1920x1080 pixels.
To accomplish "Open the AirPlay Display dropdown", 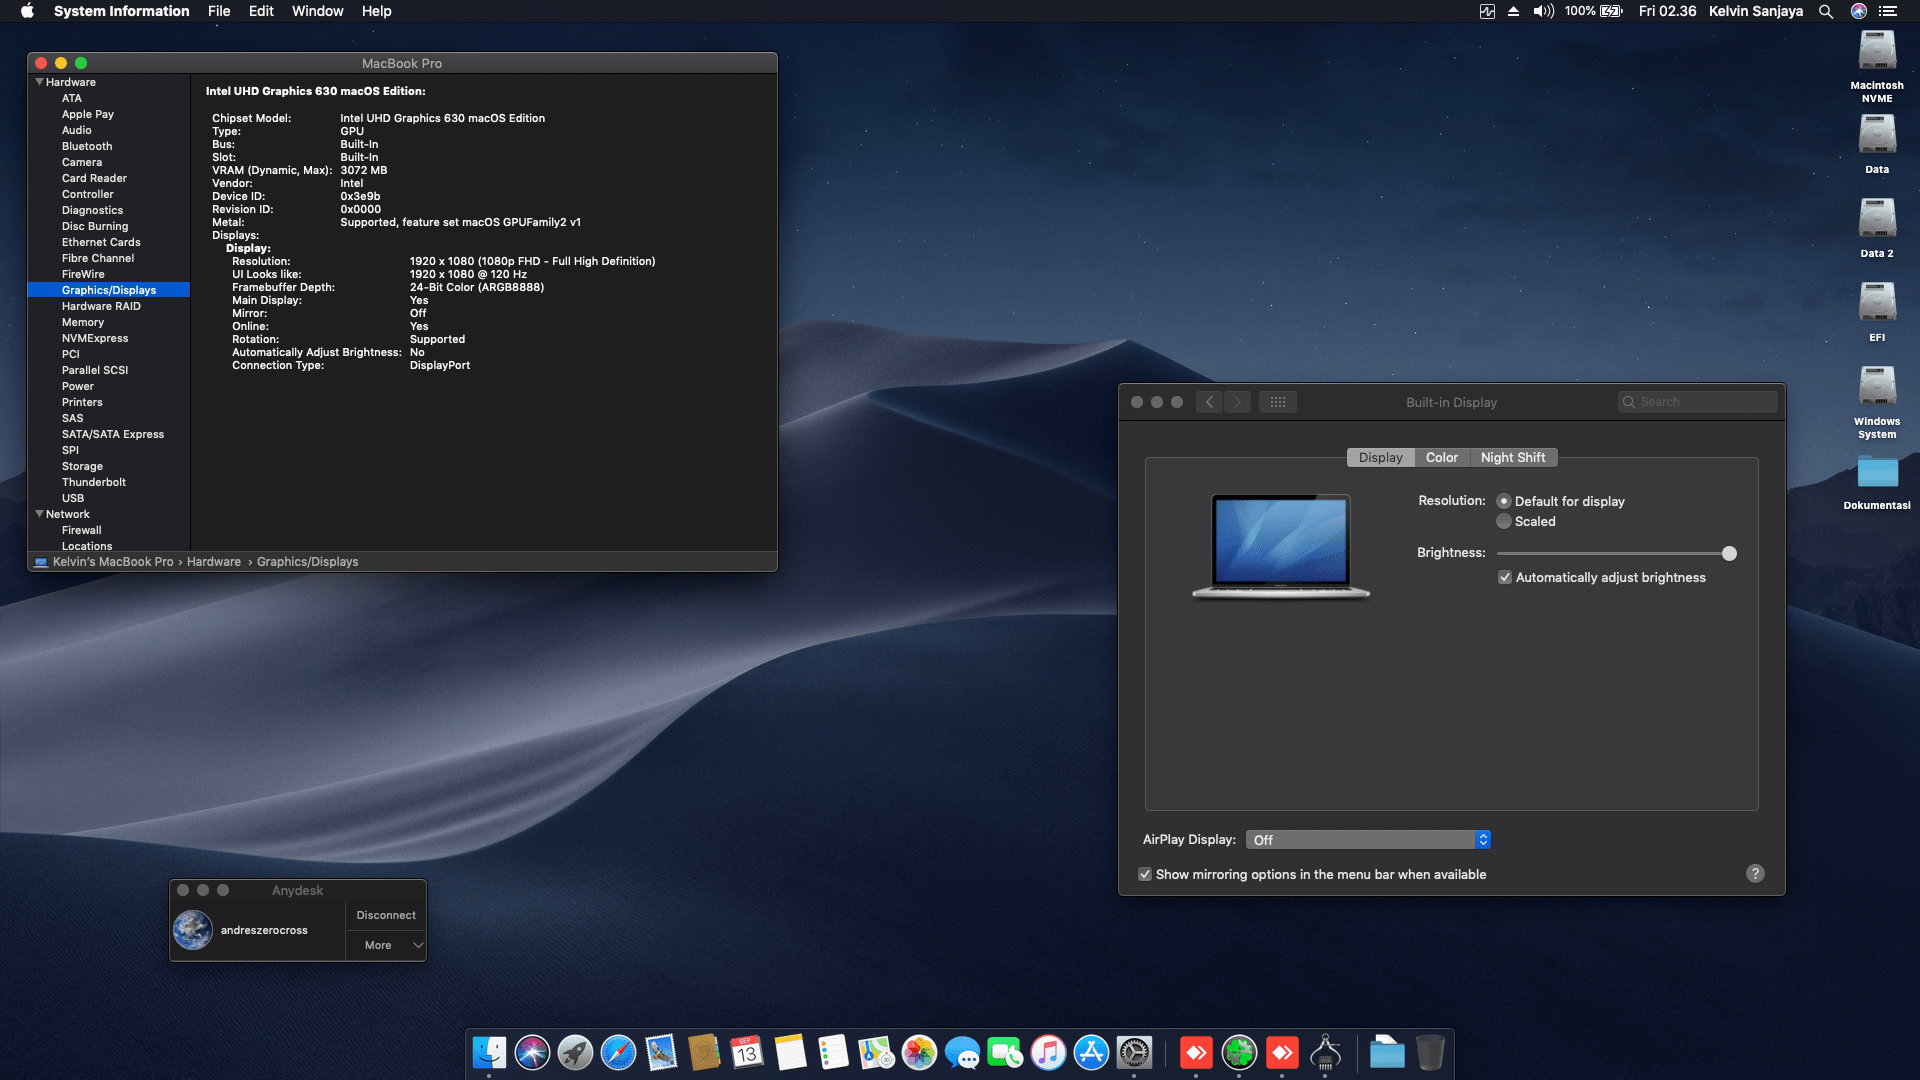I will [x=1368, y=840].
